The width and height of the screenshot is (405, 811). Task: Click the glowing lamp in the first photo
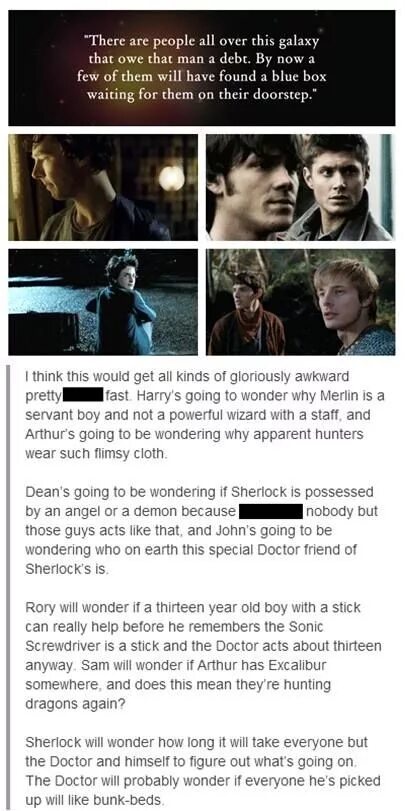pos(171,178)
